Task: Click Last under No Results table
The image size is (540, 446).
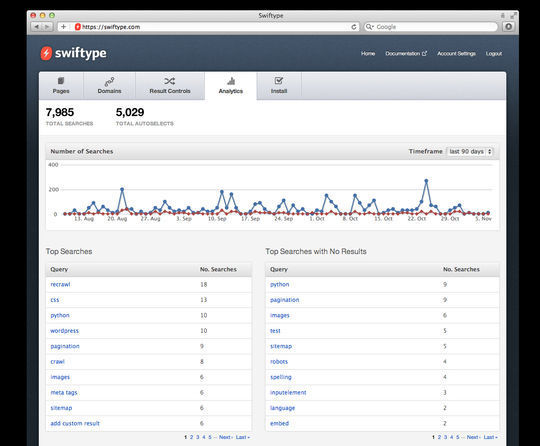Action: [490, 437]
